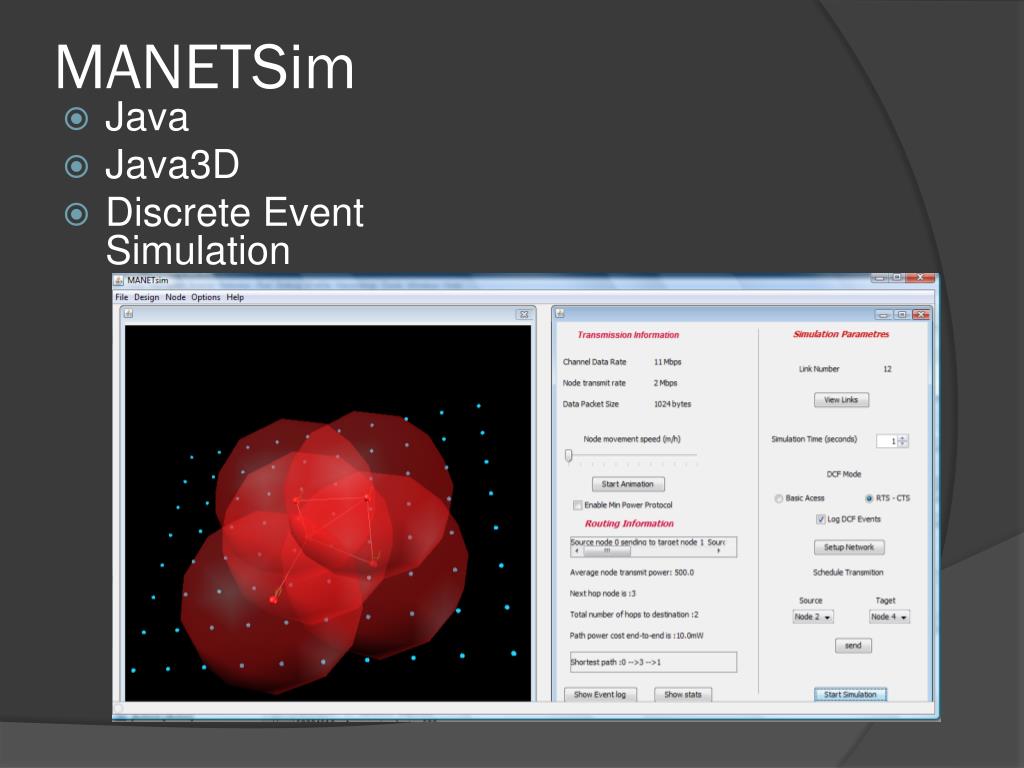Screen dimensions: 1024x768
Task: Open the Source node dropdown
Action: [x=813, y=616]
